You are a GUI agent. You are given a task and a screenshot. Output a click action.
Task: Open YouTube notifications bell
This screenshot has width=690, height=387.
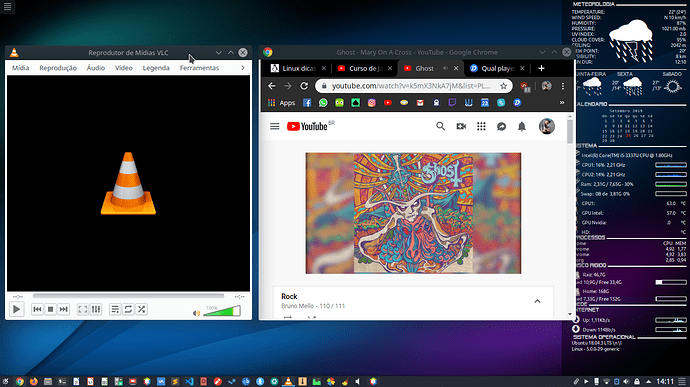(521, 126)
